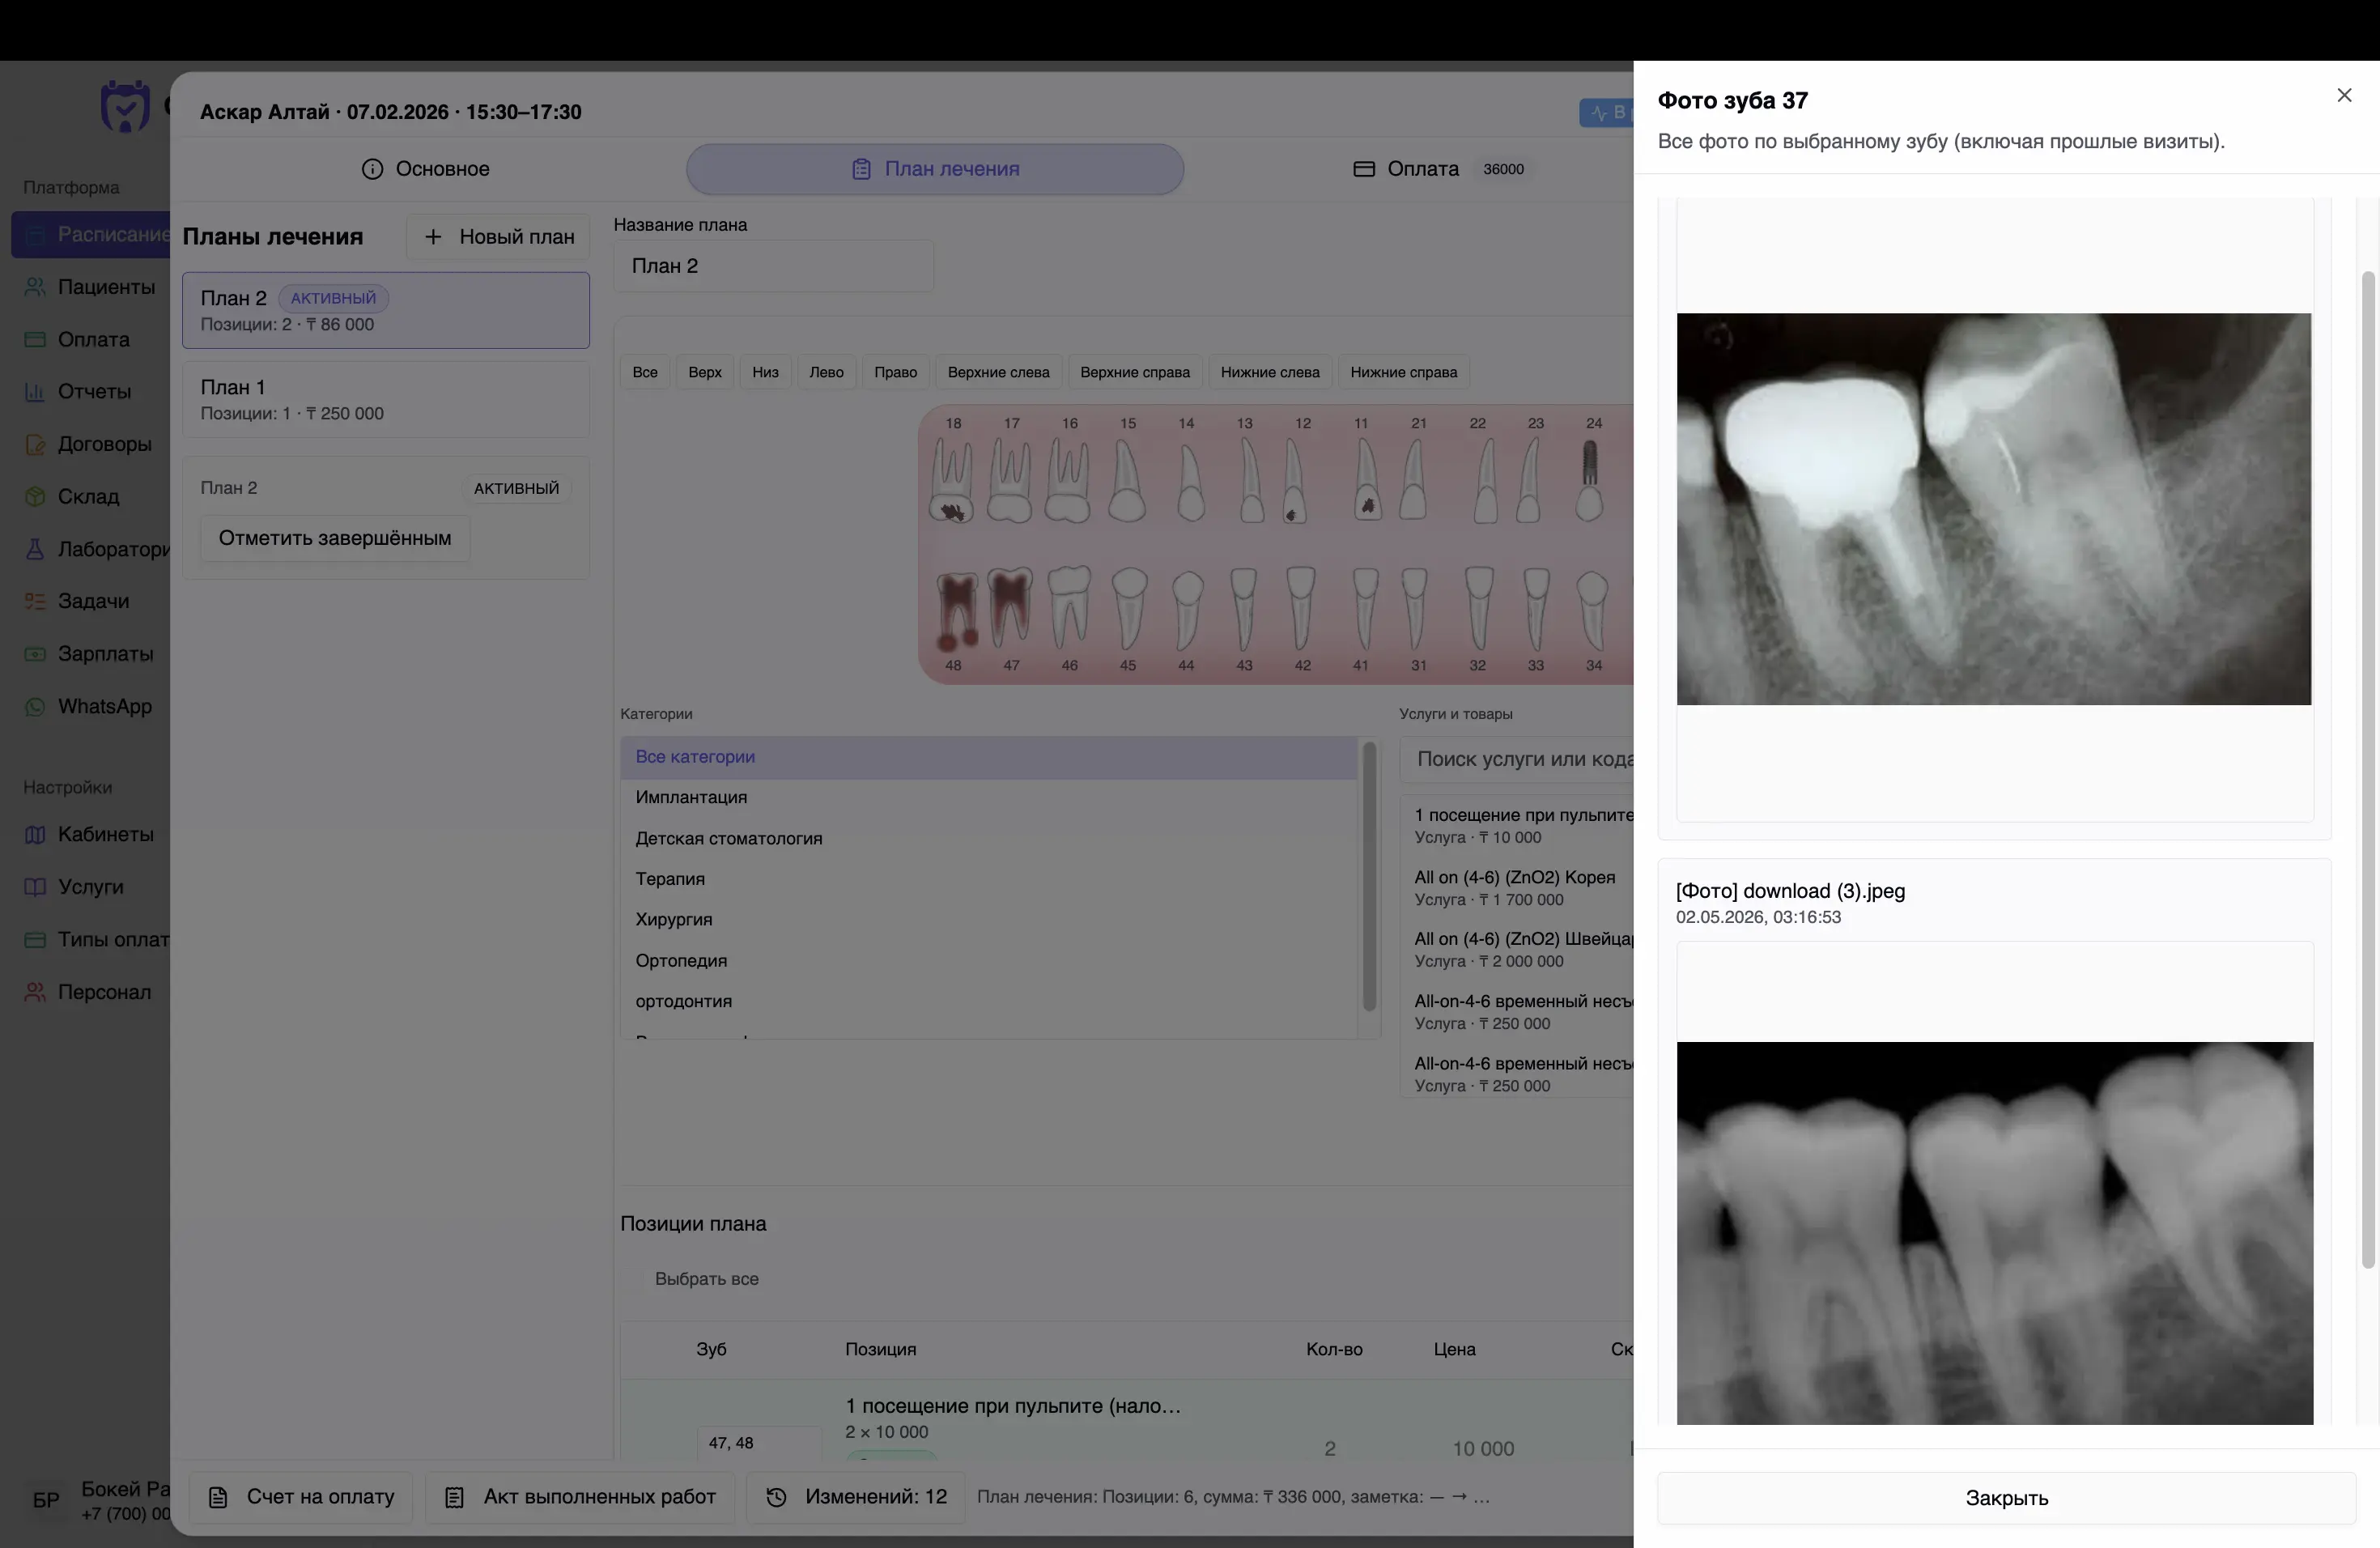This screenshot has width=2380, height=1548.
Task: Open Акт выполненных работ document
Action: tap(580, 1497)
